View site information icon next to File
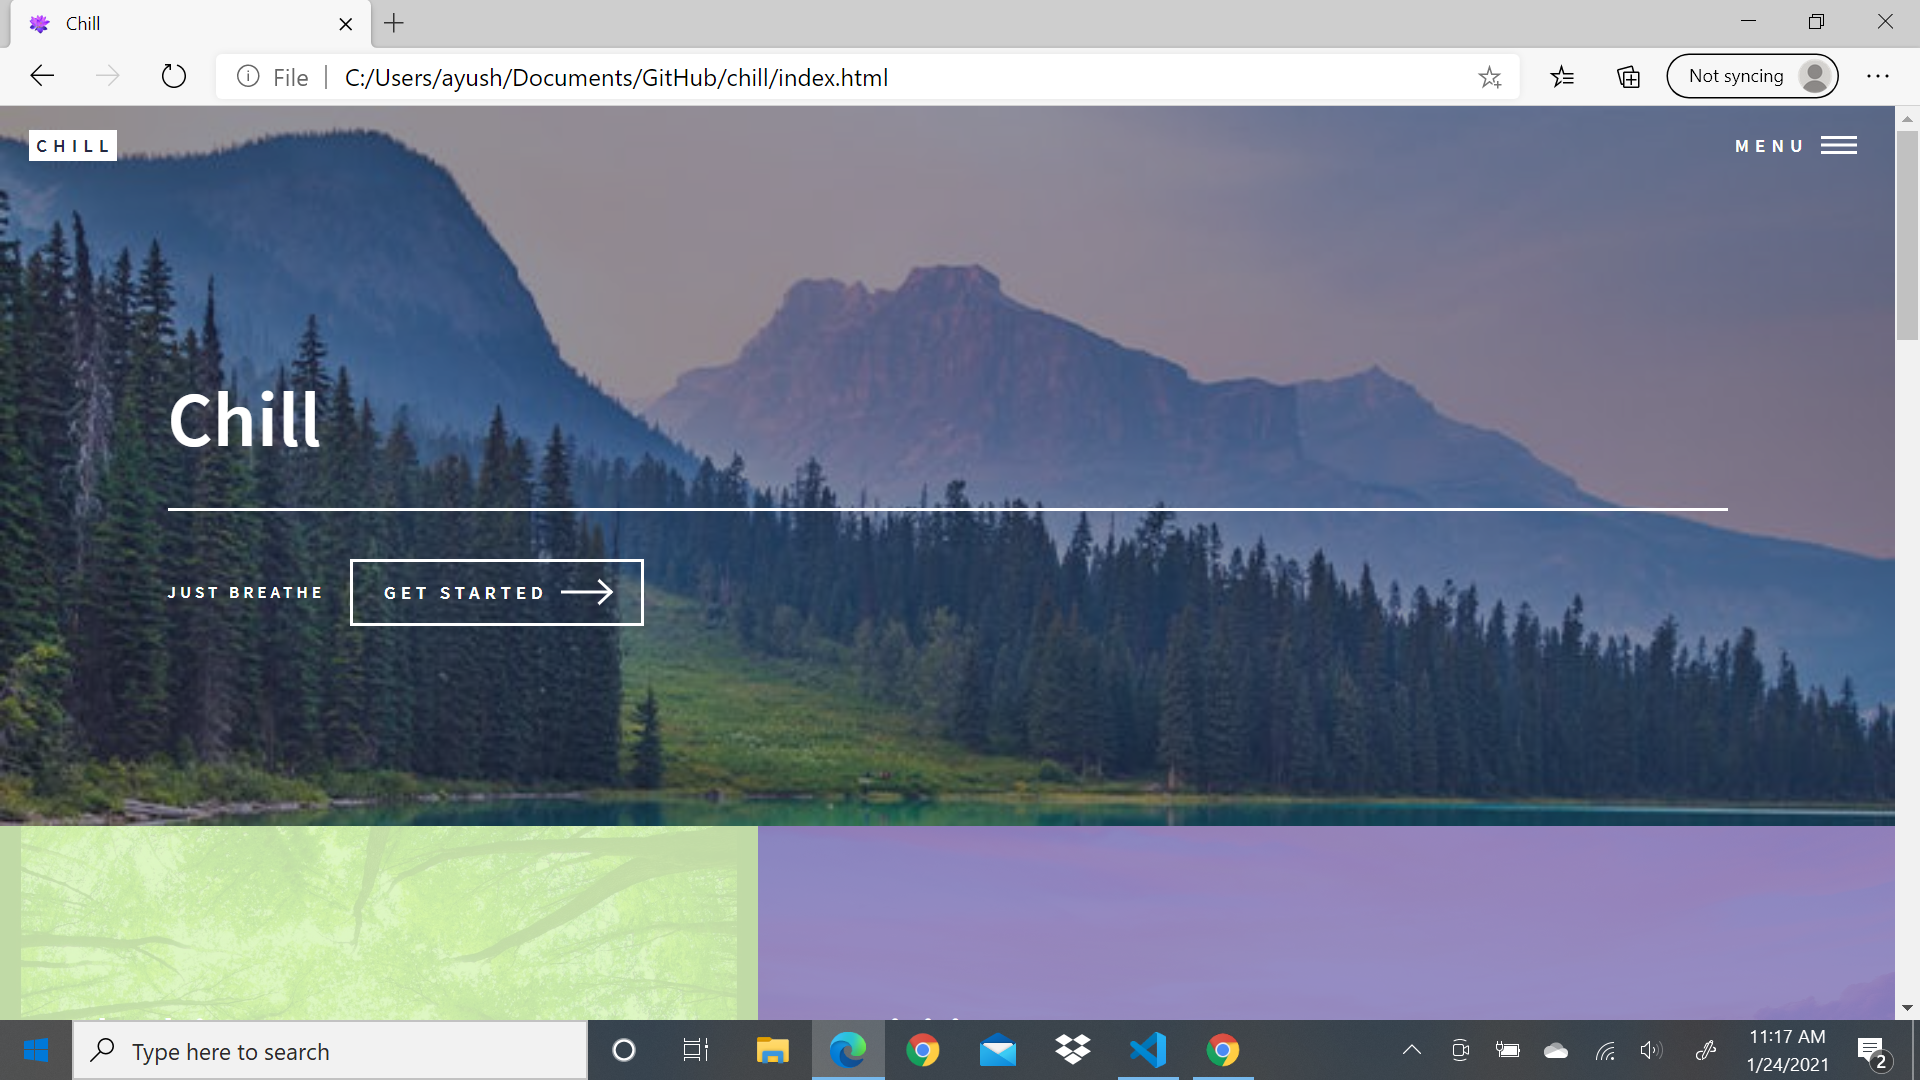 click(248, 77)
